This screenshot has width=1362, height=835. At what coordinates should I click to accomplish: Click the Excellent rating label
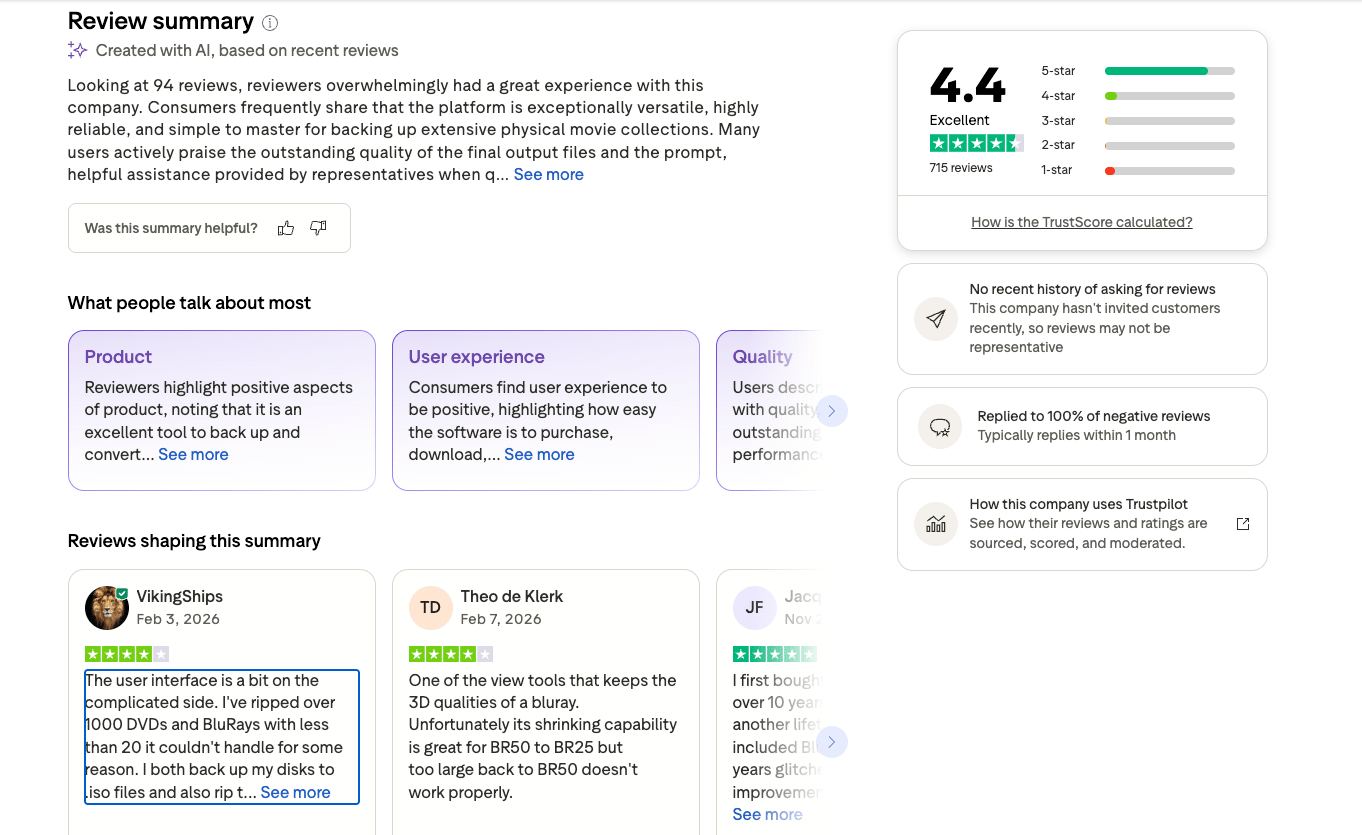click(x=960, y=120)
